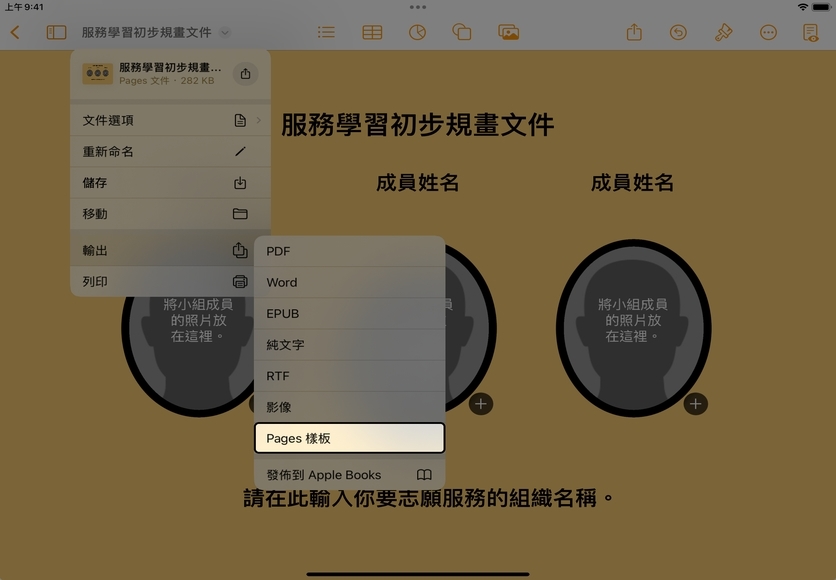Choose 重新命名 from the document menu
This screenshot has width=836, height=580.
(169, 152)
